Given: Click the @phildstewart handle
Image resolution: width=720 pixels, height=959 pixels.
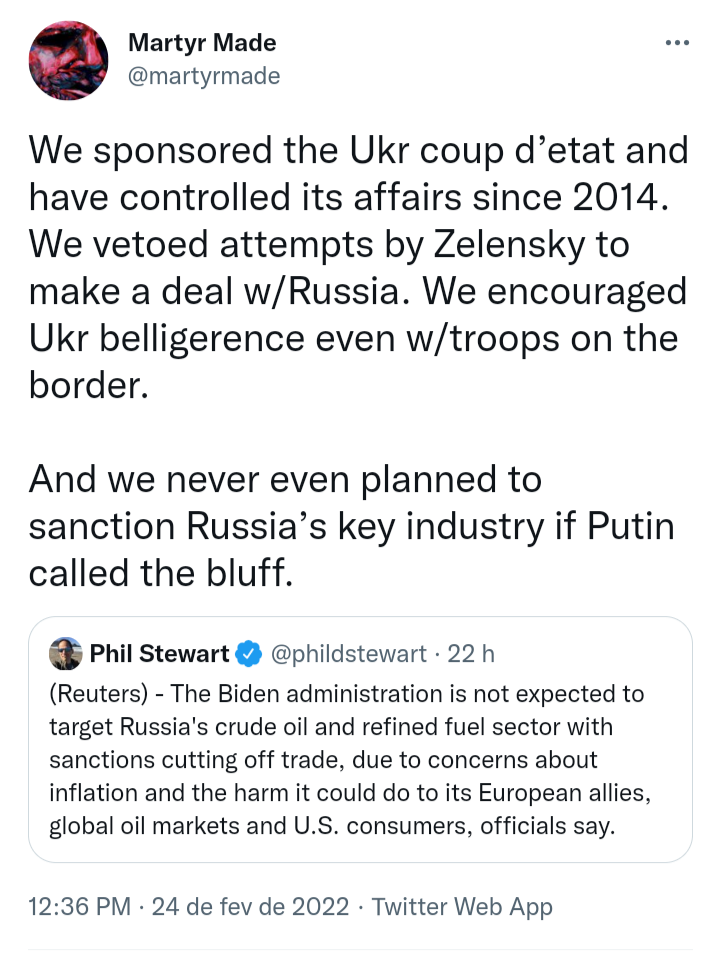Looking at the screenshot, I should tap(347, 654).
